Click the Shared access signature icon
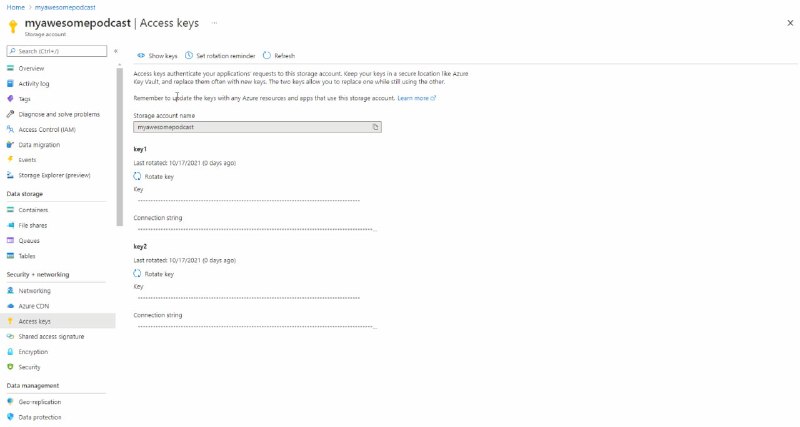 [x=10, y=336]
